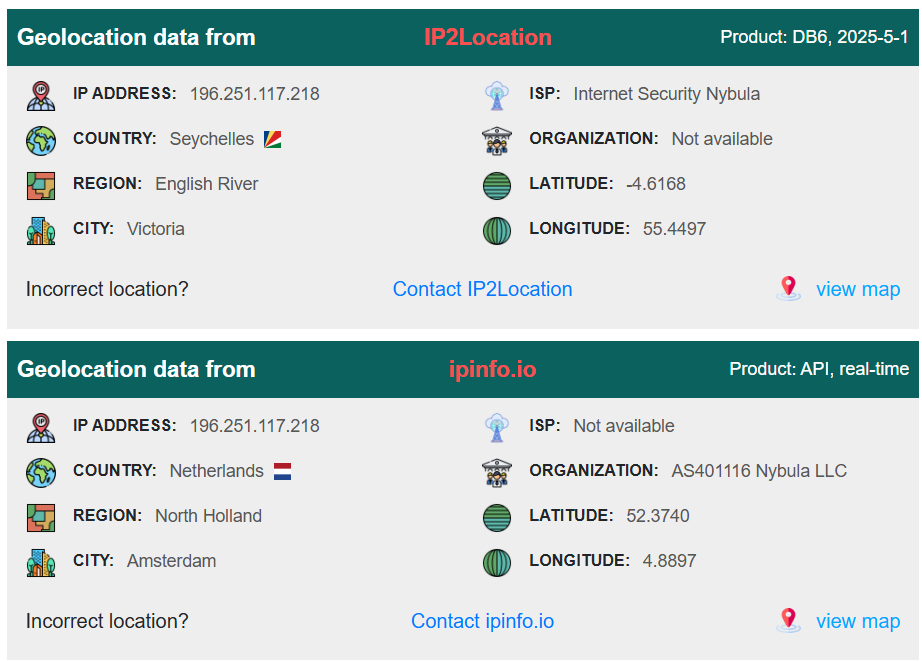Click the longitude icon beside 55.4497
The height and width of the screenshot is (662, 922).
[x=497, y=230]
